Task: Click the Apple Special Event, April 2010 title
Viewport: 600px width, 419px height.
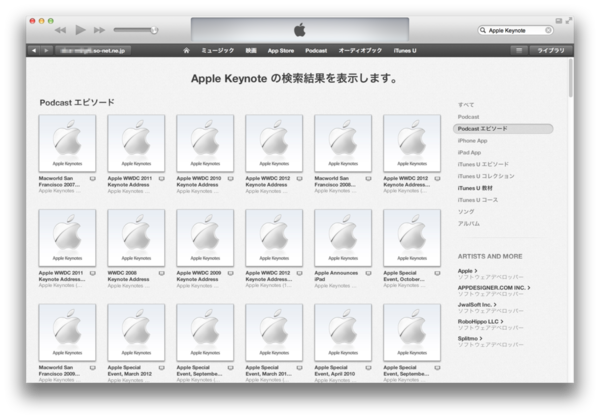Action: tap(335, 370)
